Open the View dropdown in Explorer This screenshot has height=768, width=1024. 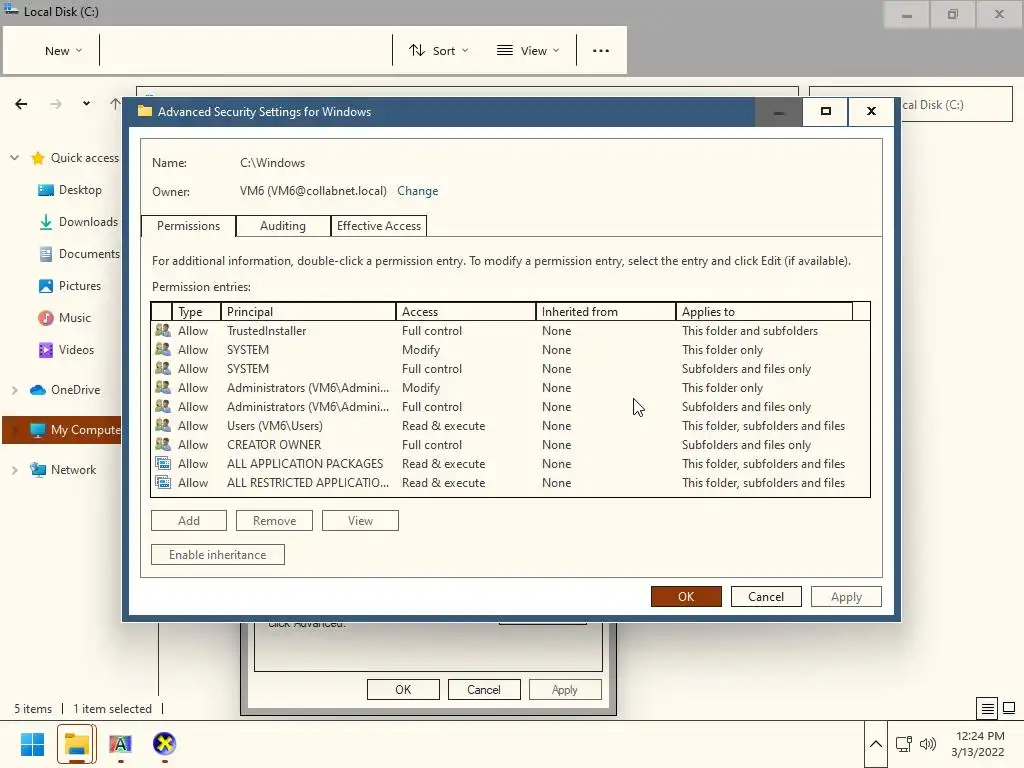tap(528, 50)
